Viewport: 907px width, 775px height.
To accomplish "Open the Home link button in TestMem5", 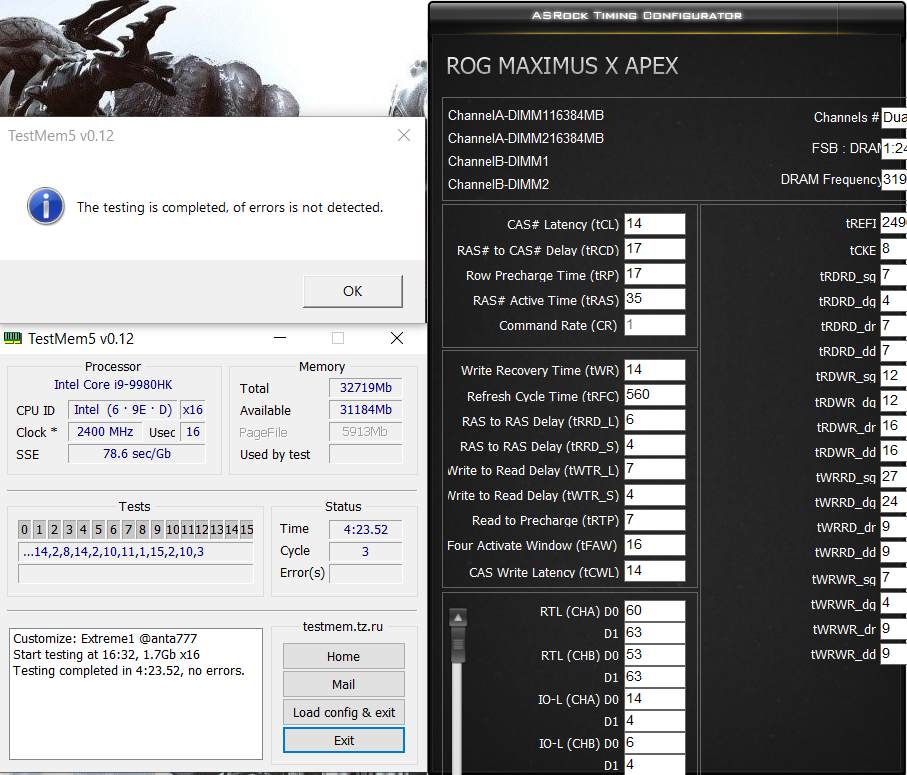I will (x=344, y=656).
